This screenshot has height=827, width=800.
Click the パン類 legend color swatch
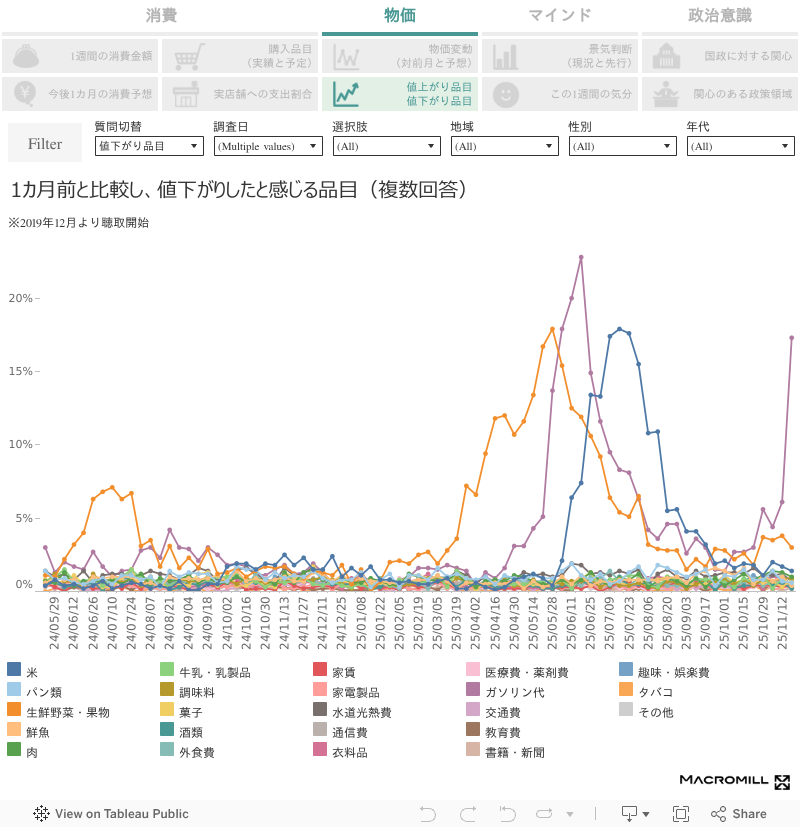pyautogui.click(x=14, y=689)
